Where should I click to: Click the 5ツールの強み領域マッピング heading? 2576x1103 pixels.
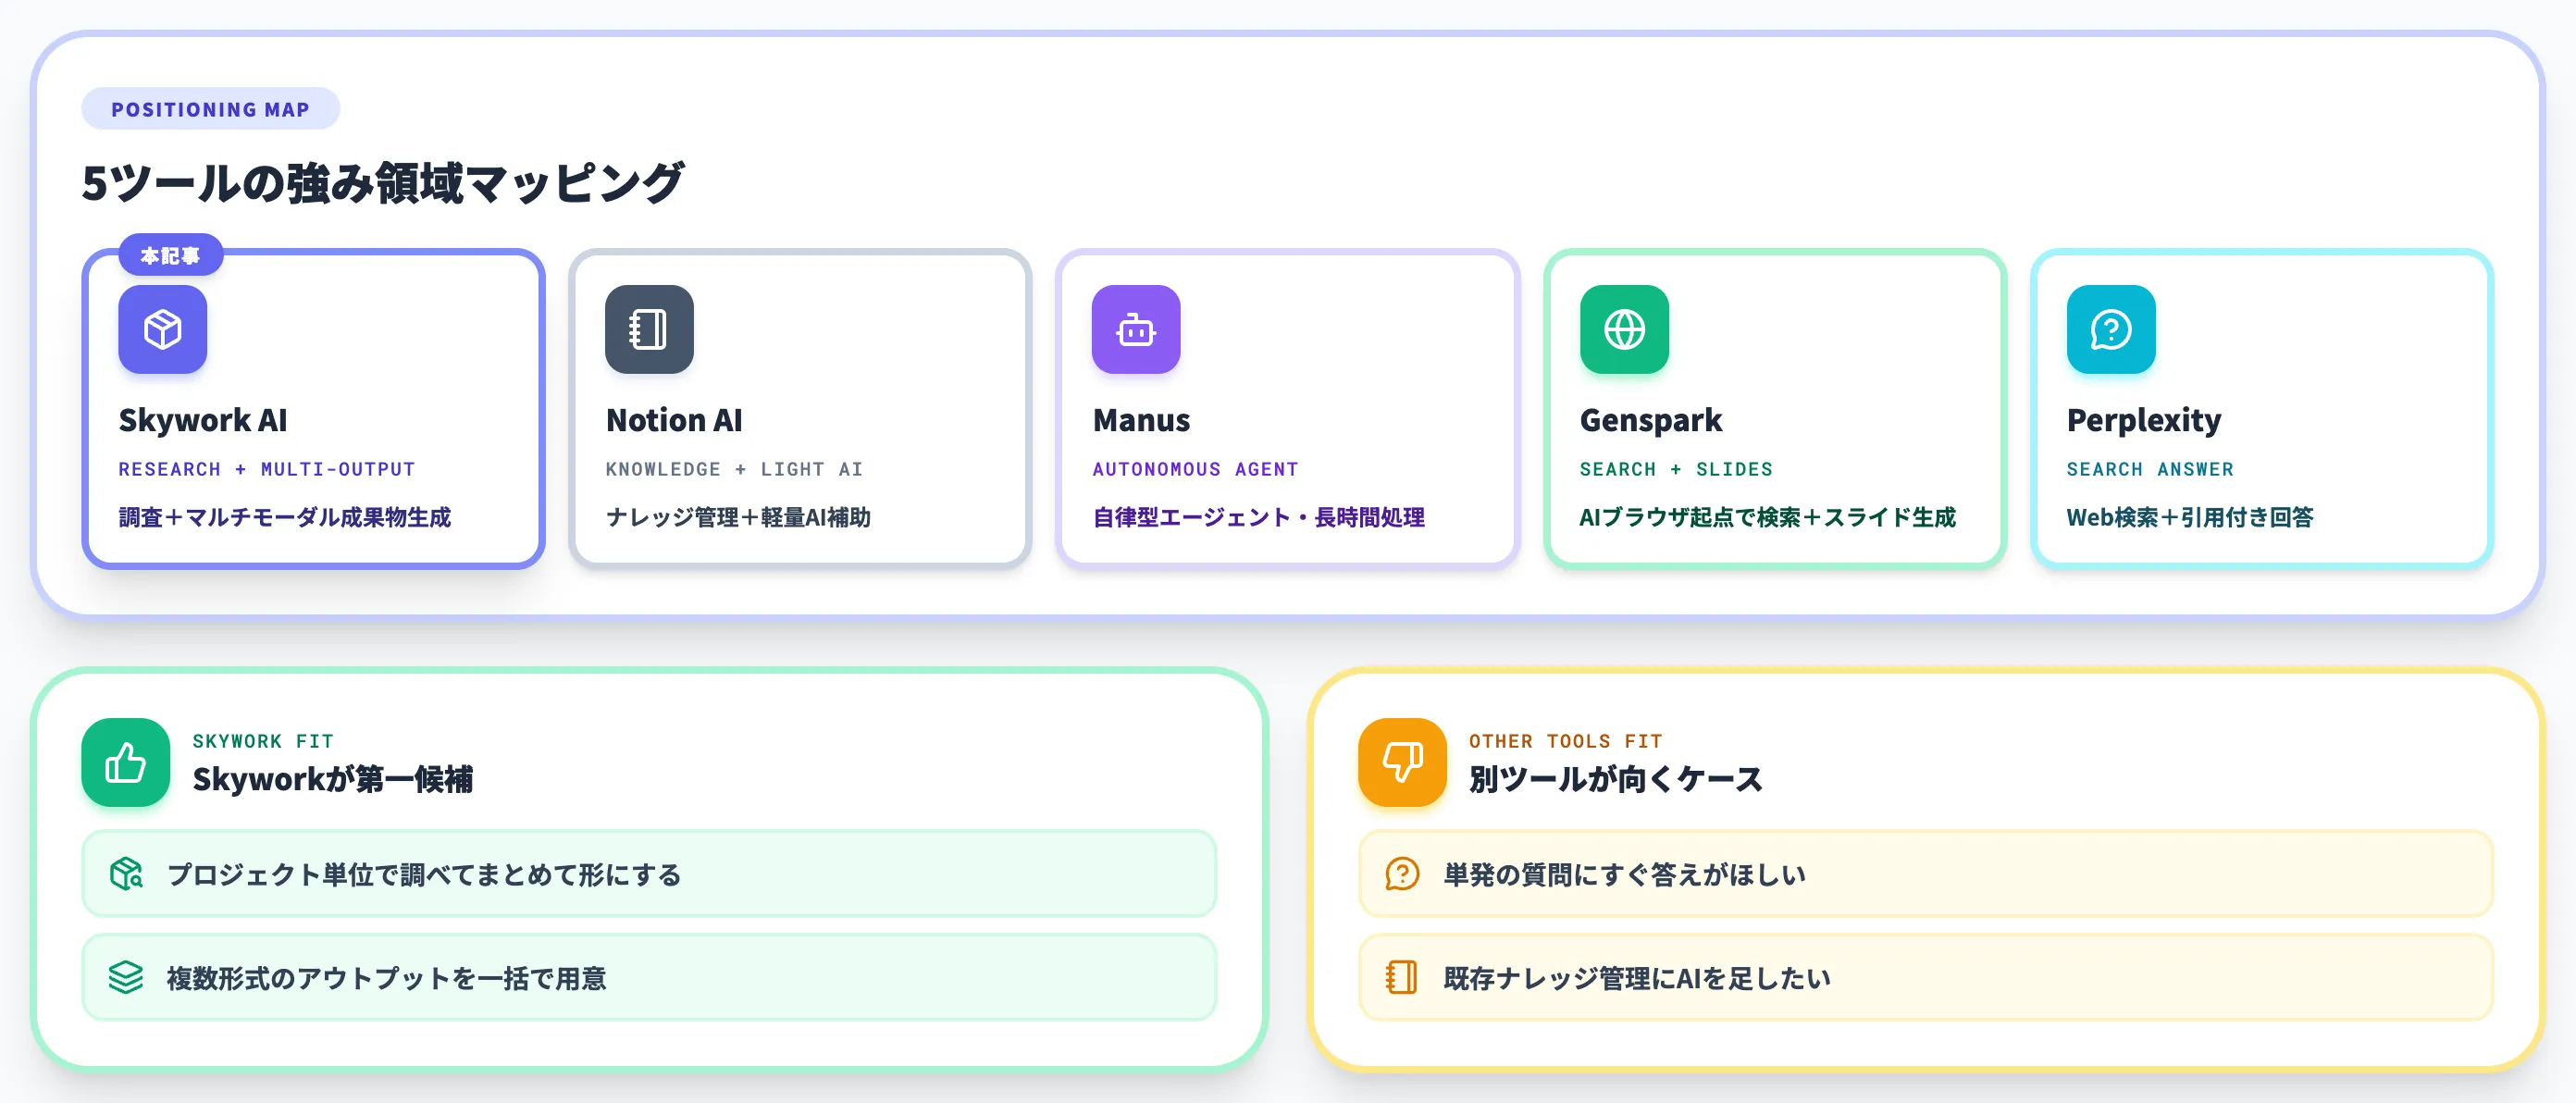pos(383,183)
